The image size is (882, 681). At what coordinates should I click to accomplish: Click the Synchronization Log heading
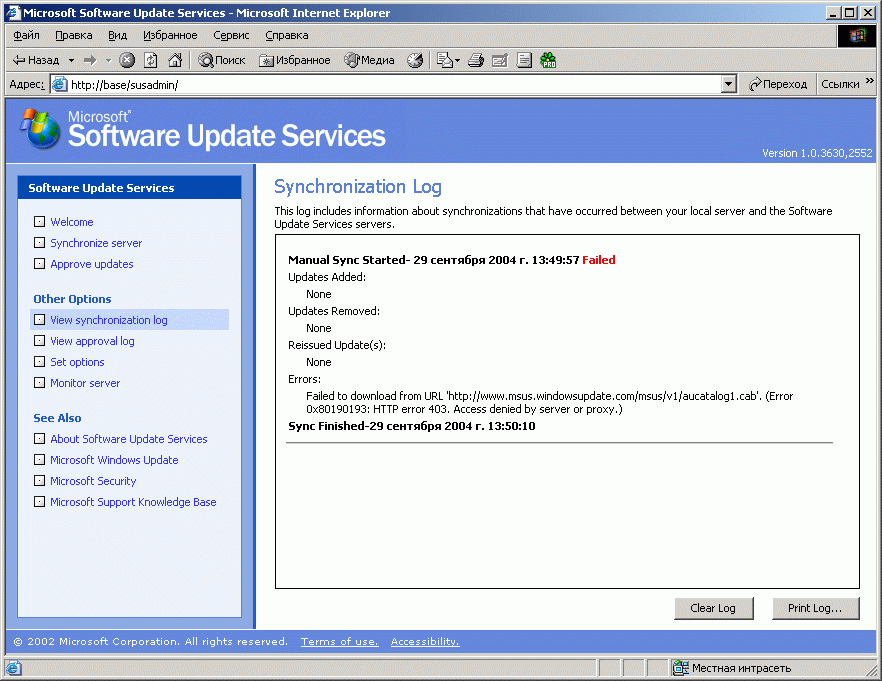point(358,187)
